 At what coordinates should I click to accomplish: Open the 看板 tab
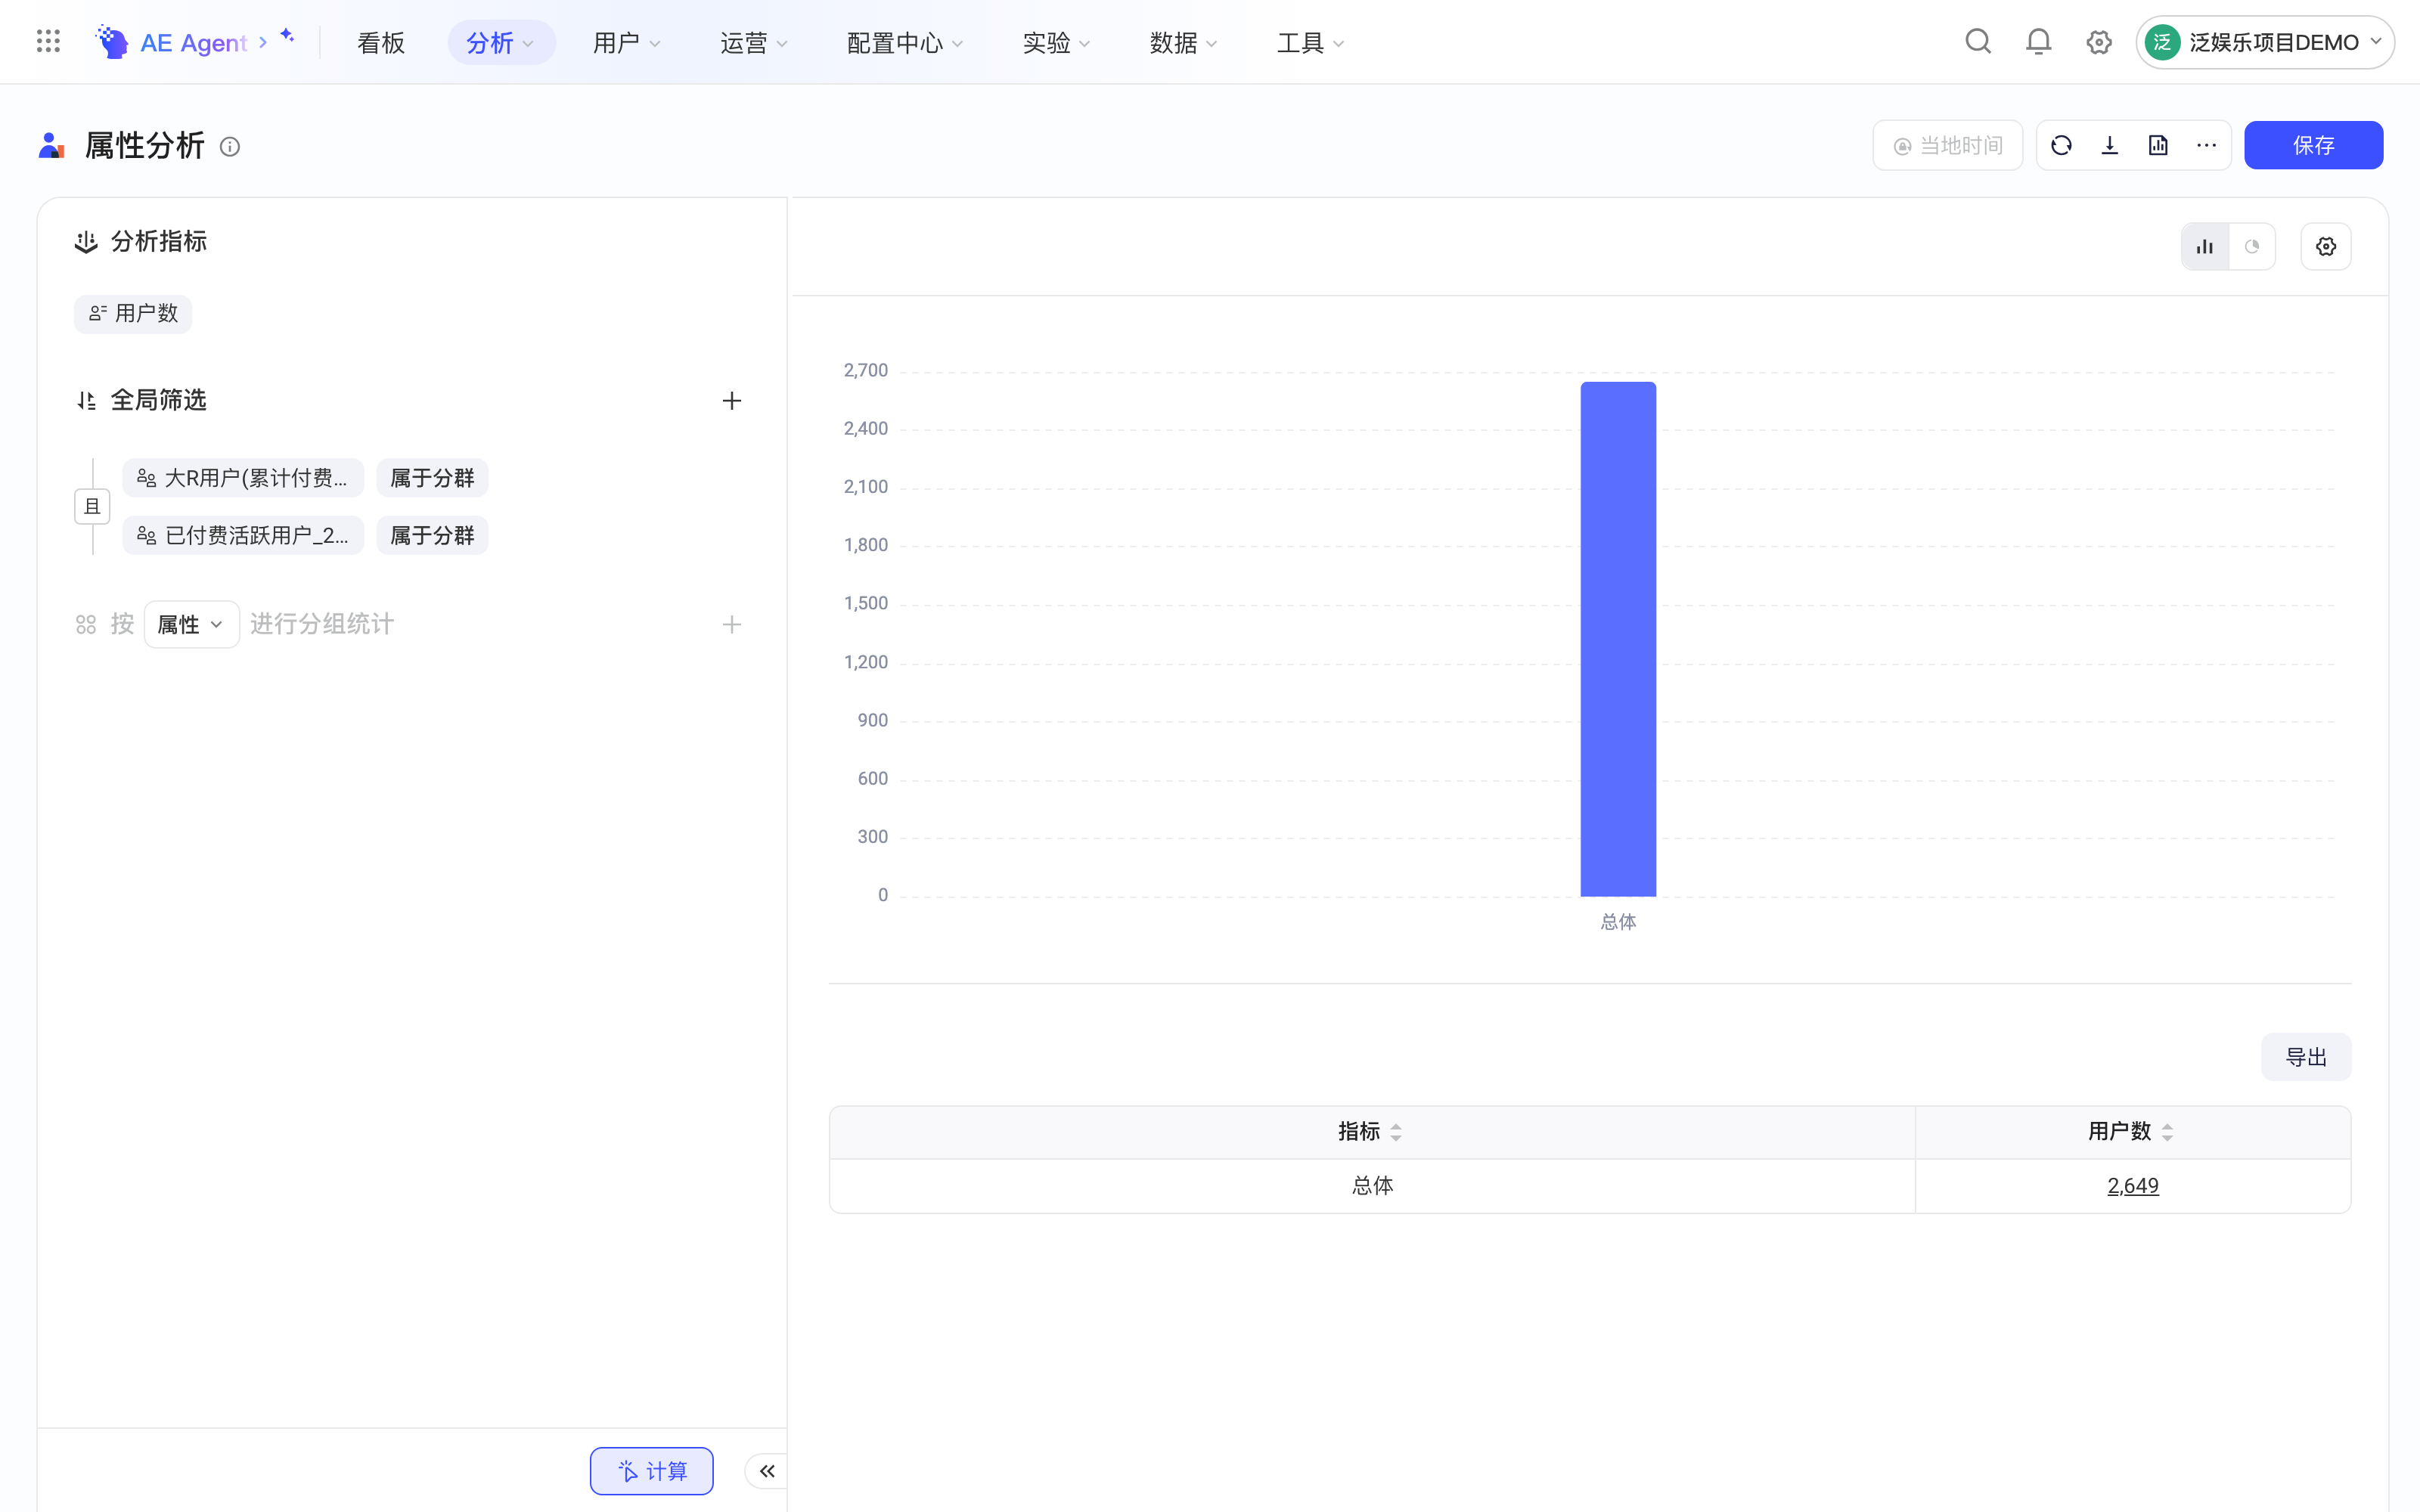(381, 43)
